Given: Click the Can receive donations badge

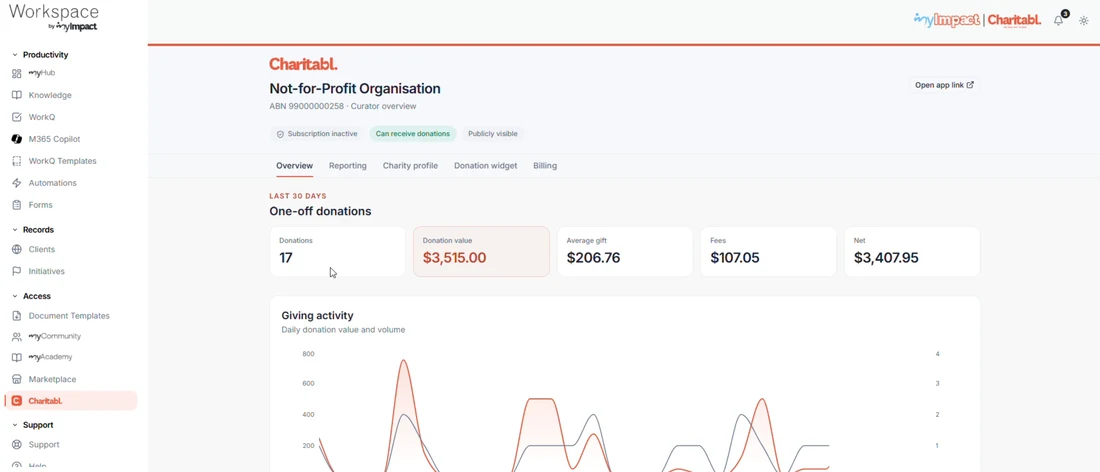Looking at the screenshot, I should (x=413, y=134).
